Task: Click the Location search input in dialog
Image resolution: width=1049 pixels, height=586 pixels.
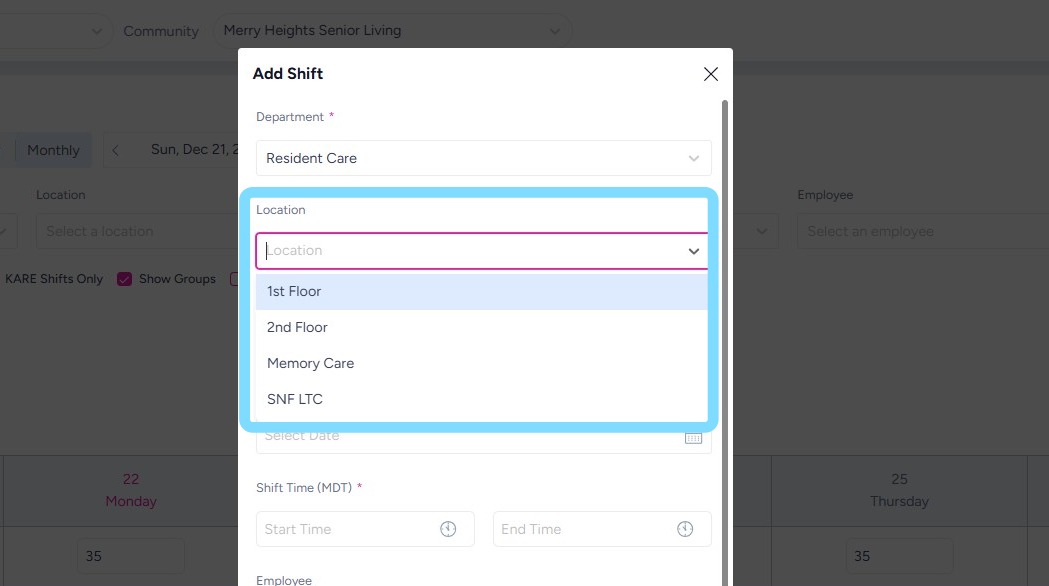Action: (470, 251)
